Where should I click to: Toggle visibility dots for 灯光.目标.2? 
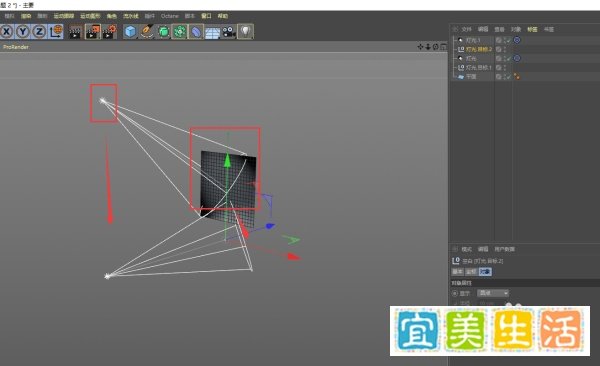click(505, 49)
